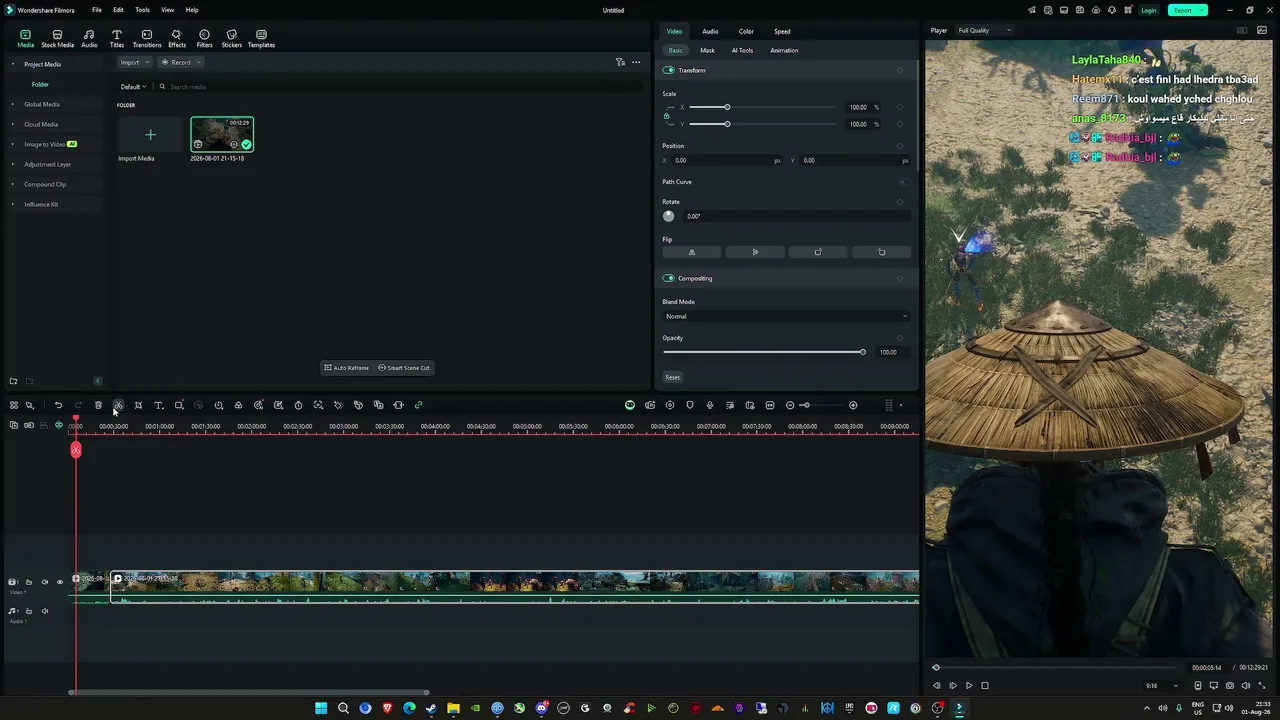Delete the selected clip with trash icon

98,405
